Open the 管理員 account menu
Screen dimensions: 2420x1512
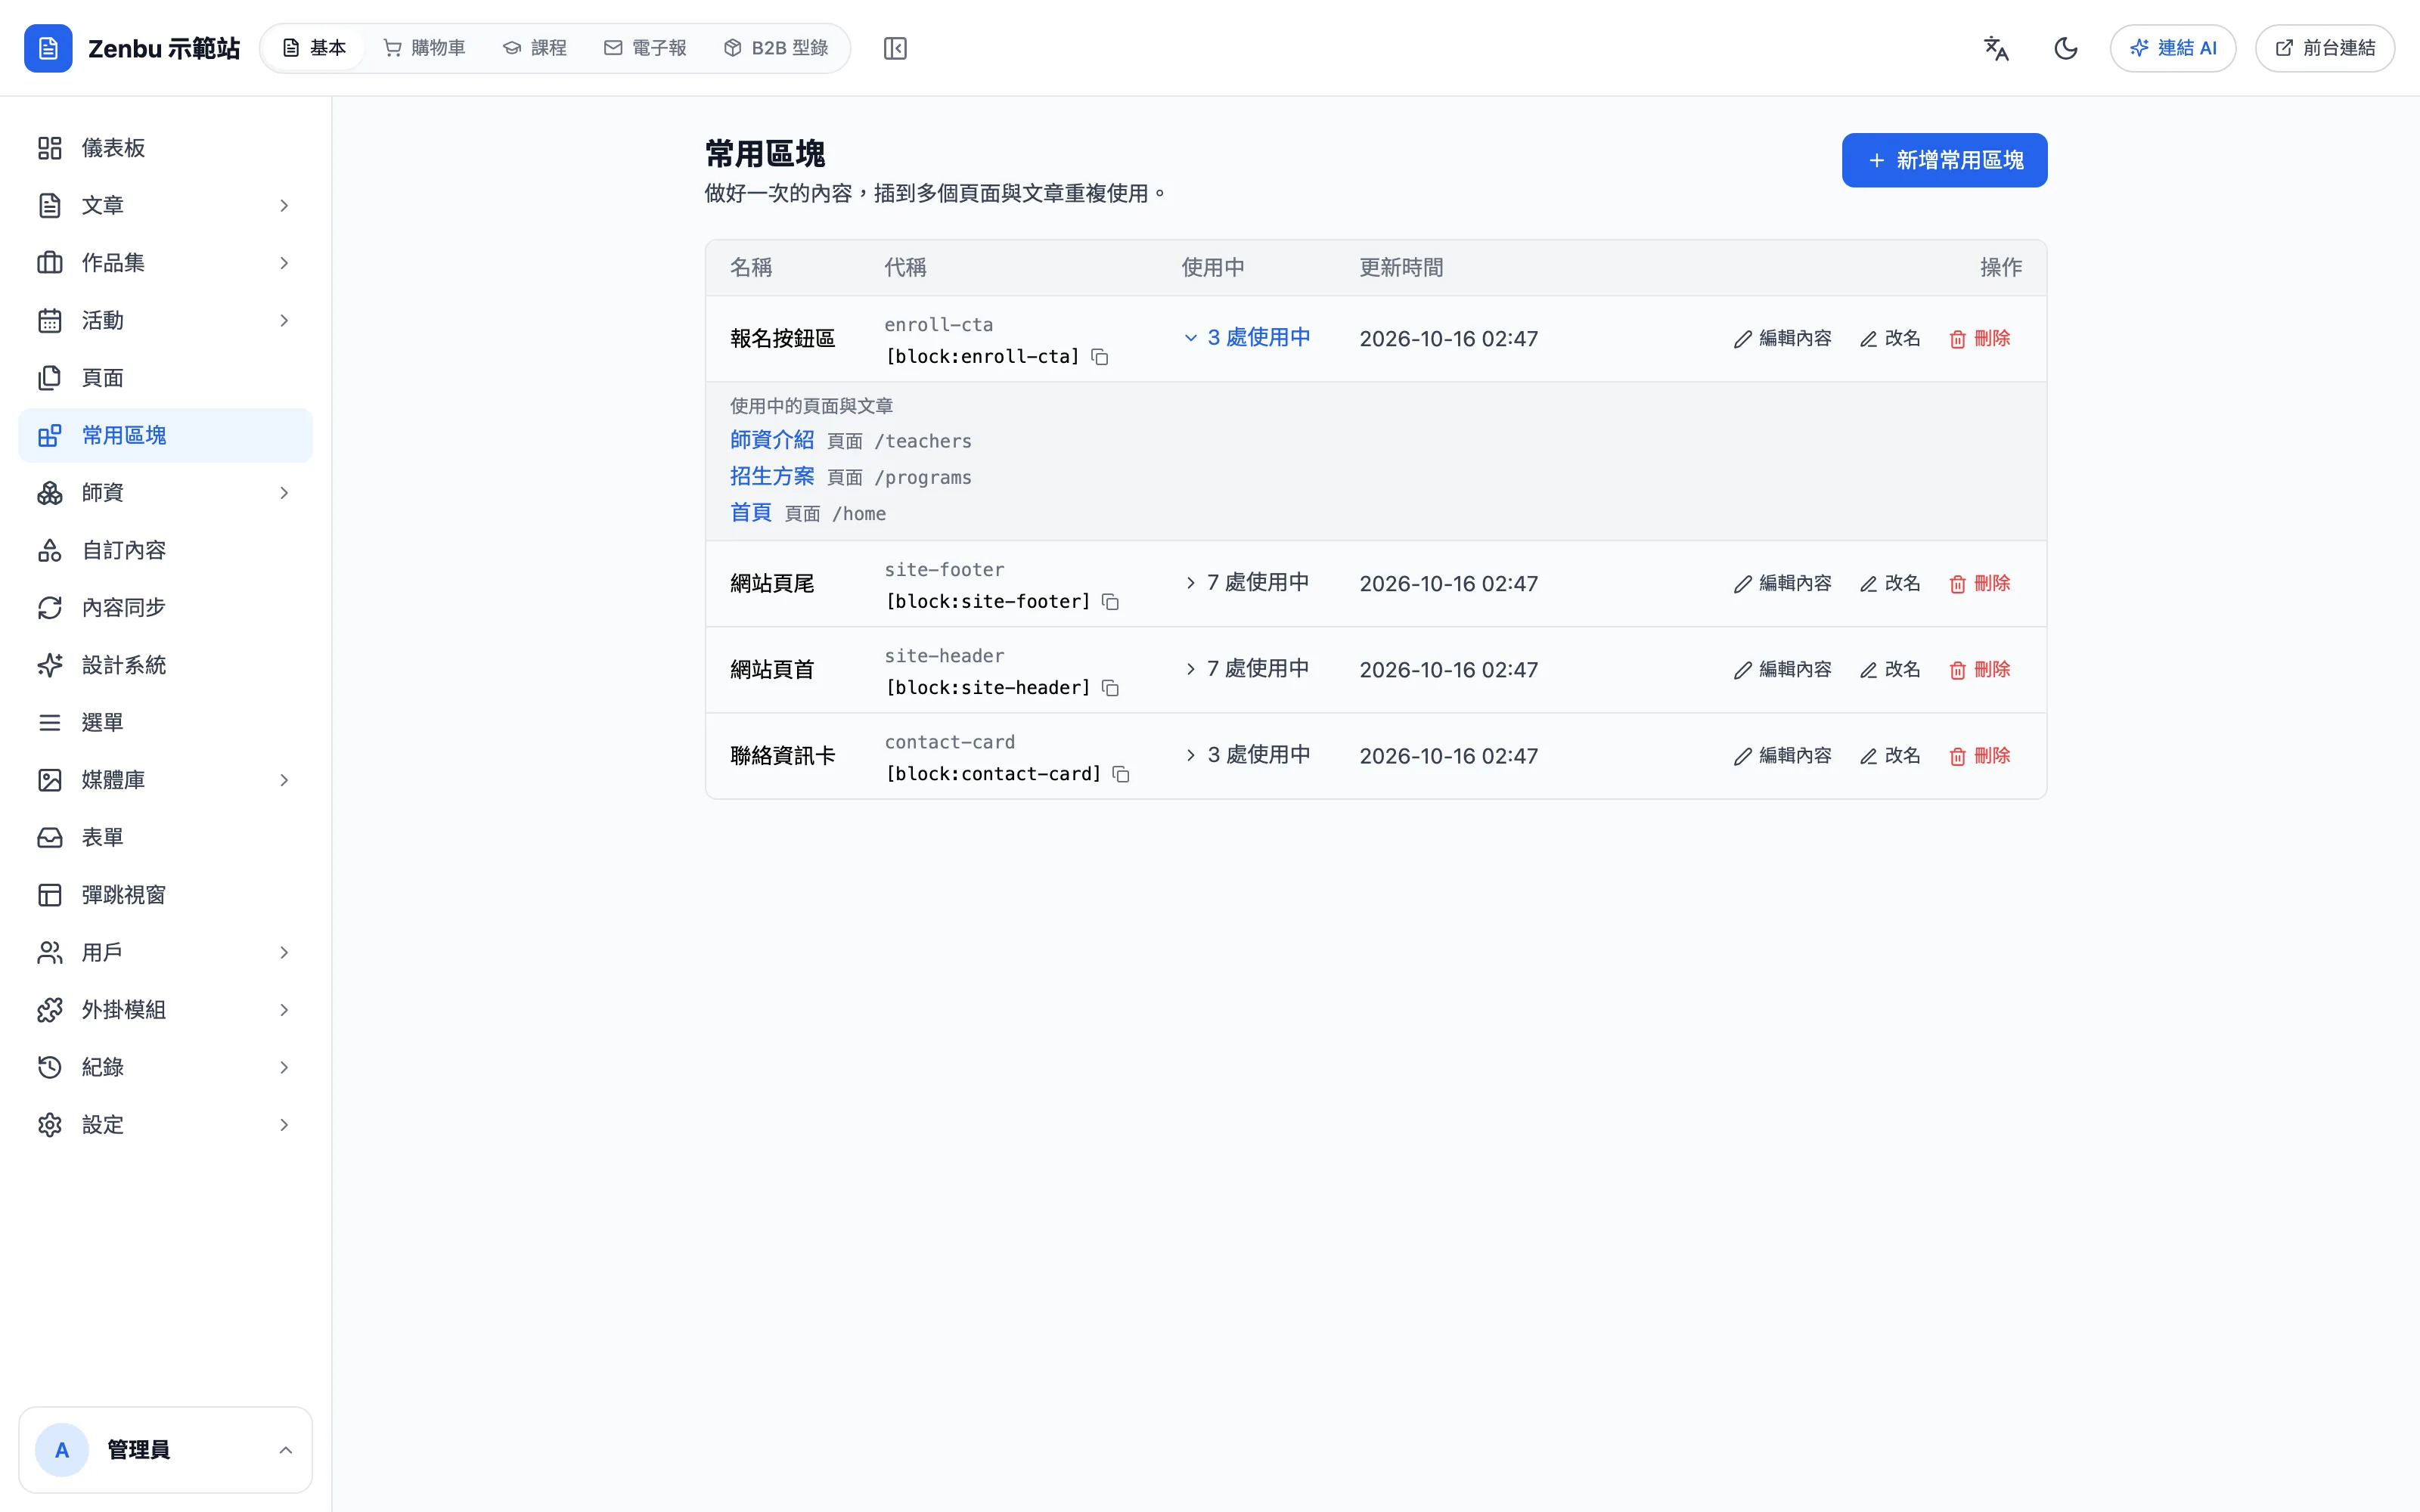[166, 1450]
